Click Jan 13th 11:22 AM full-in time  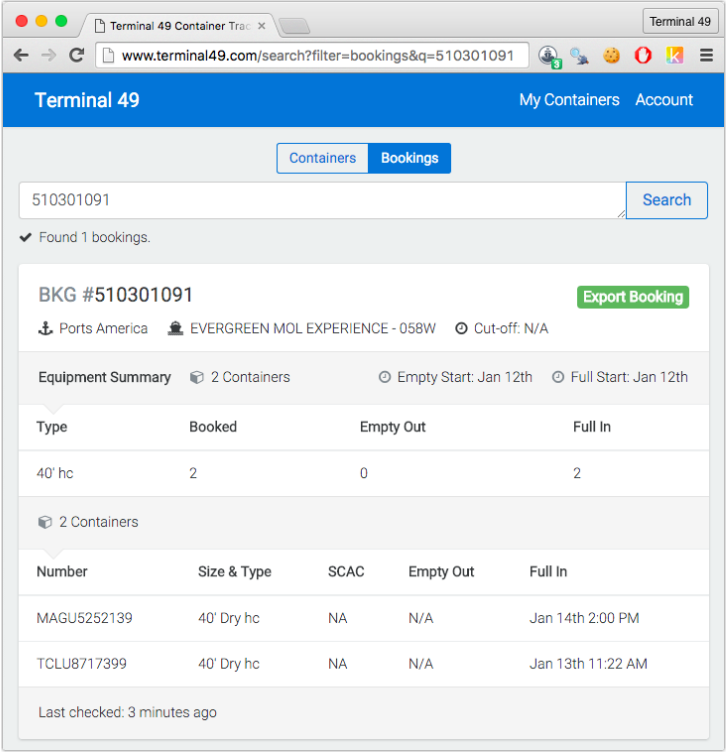588,664
